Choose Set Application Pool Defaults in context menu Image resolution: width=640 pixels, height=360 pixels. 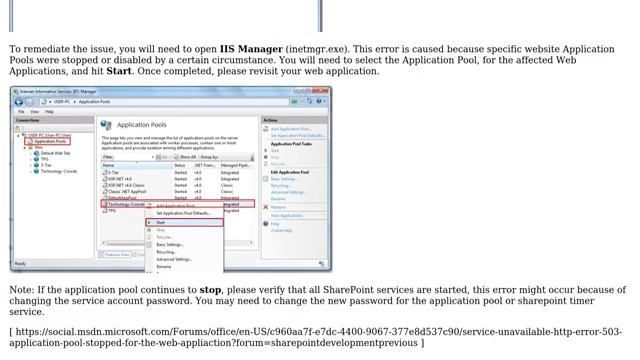[184, 213]
